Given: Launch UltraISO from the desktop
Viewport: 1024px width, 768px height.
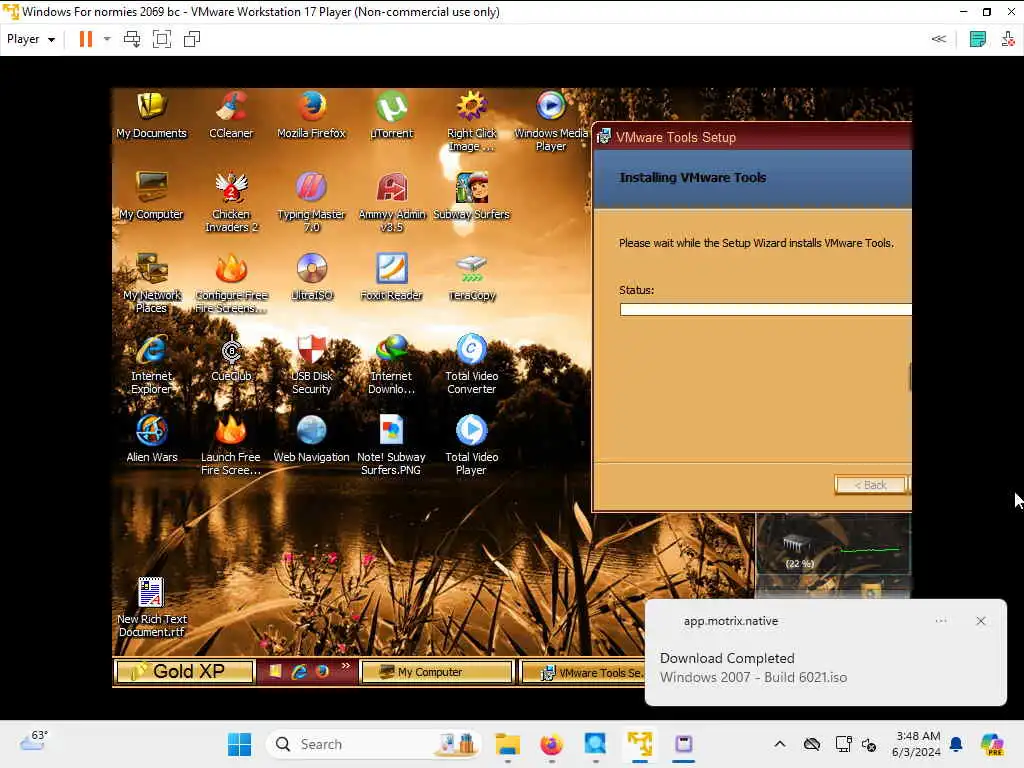Looking at the screenshot, I should [312, 277].
